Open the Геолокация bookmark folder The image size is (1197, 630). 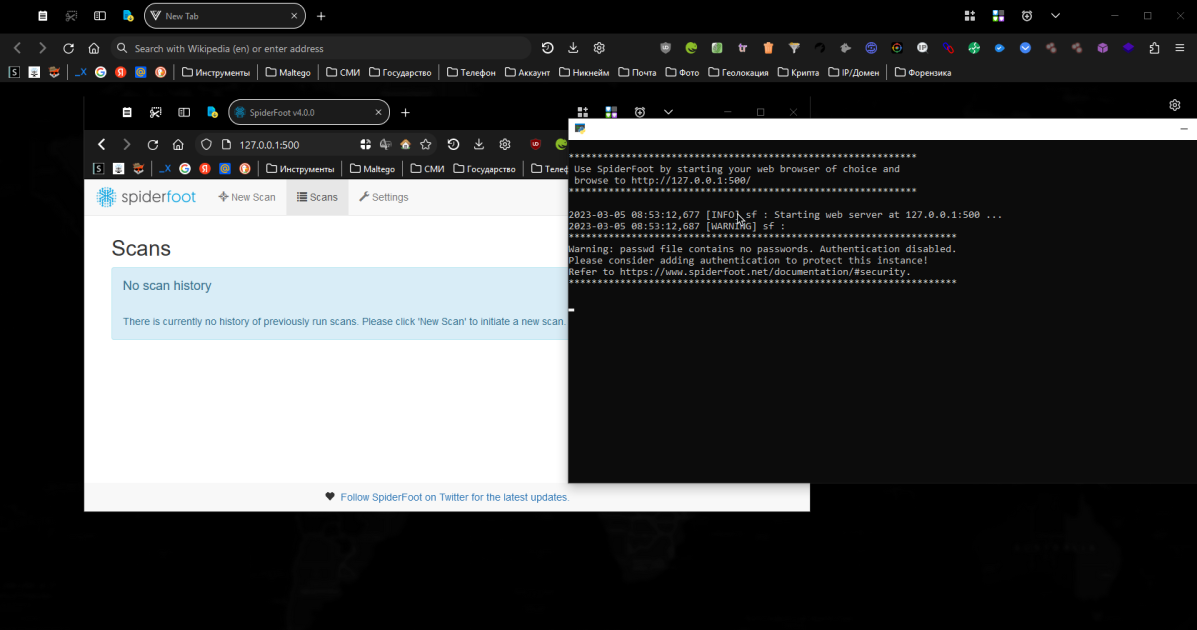(x=738, y=73)
